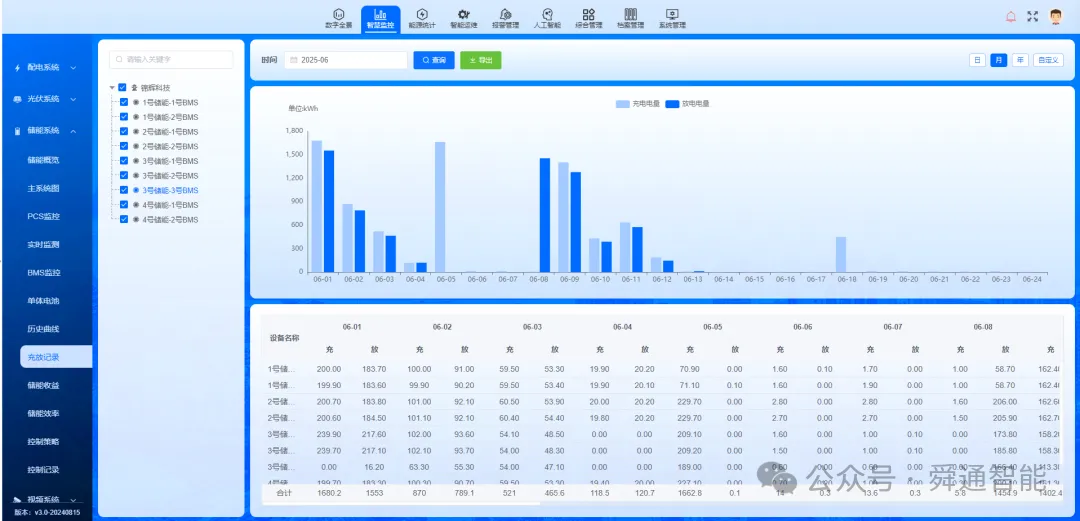Open the 单体电池 sidebar item
This screenshot has height=521, width=1080.
(x=43, y=301)
